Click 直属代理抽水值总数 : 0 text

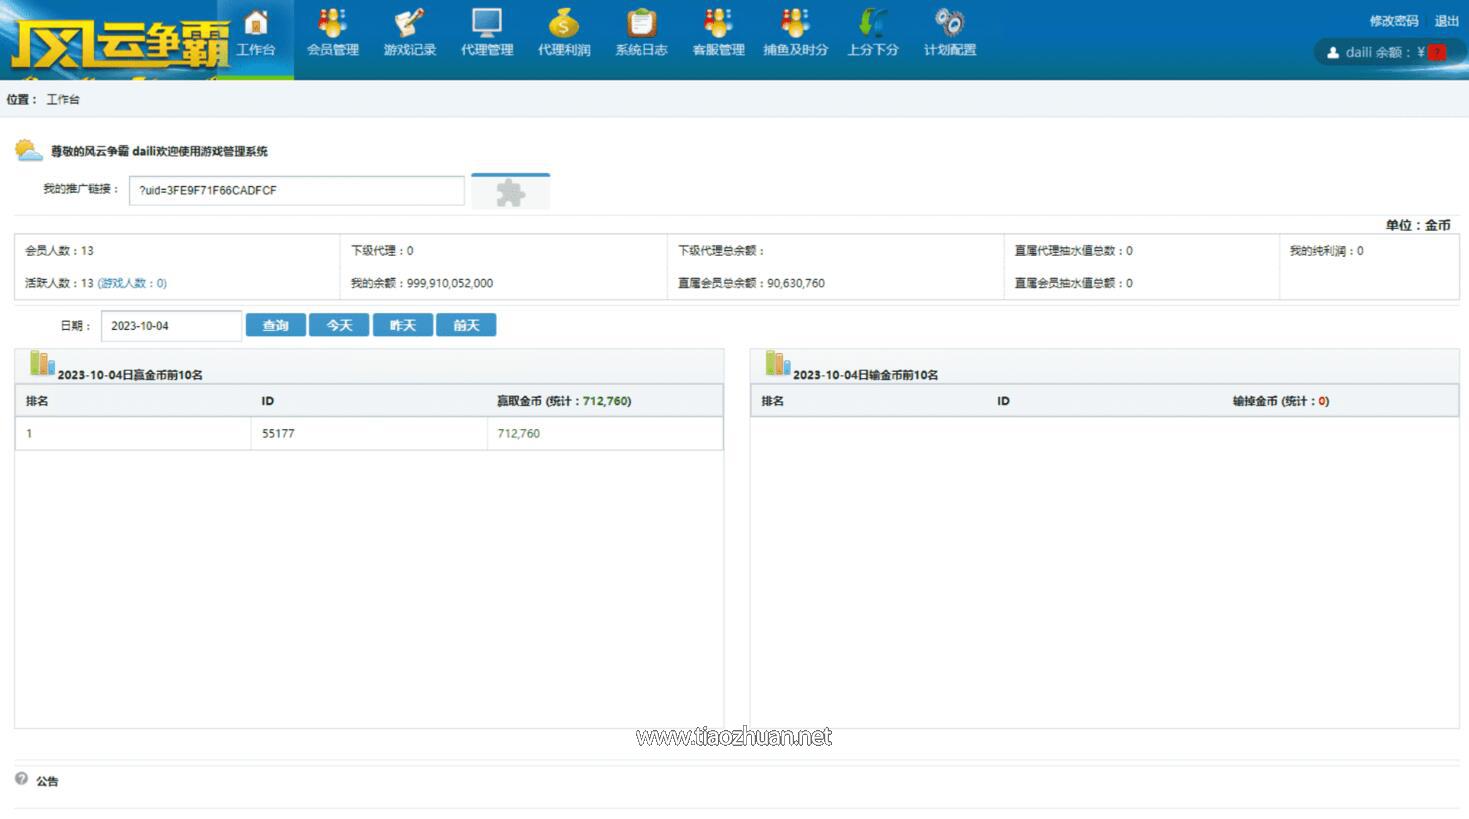tap(1074, 251)
